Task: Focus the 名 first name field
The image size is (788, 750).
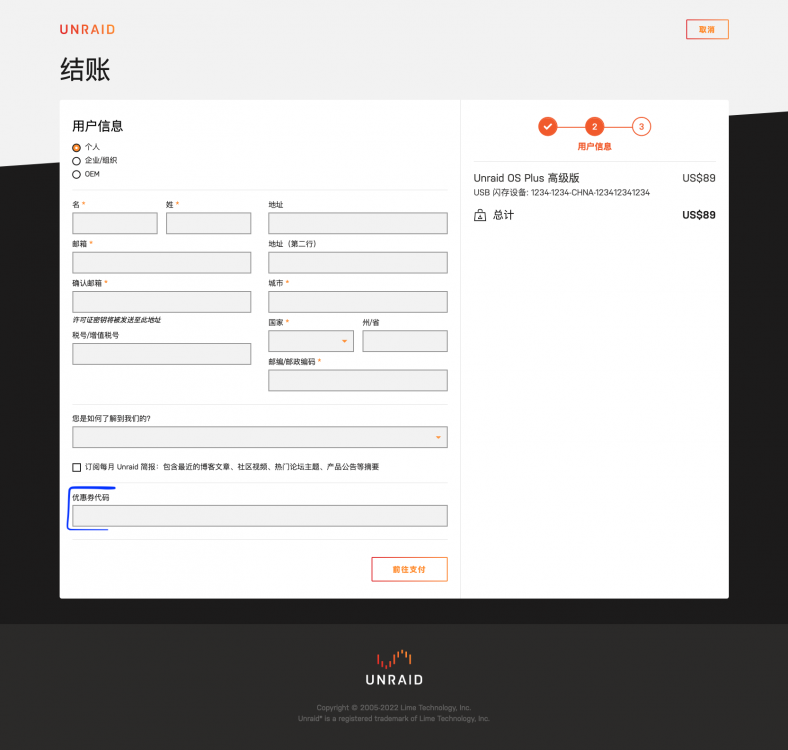Action: coord(115,223)
